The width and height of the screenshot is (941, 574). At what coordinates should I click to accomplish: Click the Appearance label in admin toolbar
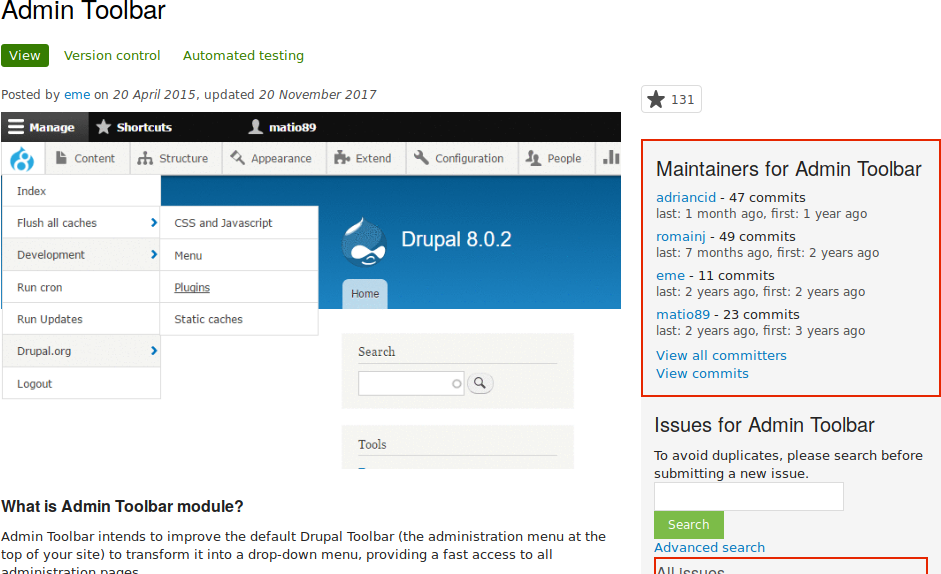coord(281,159)
